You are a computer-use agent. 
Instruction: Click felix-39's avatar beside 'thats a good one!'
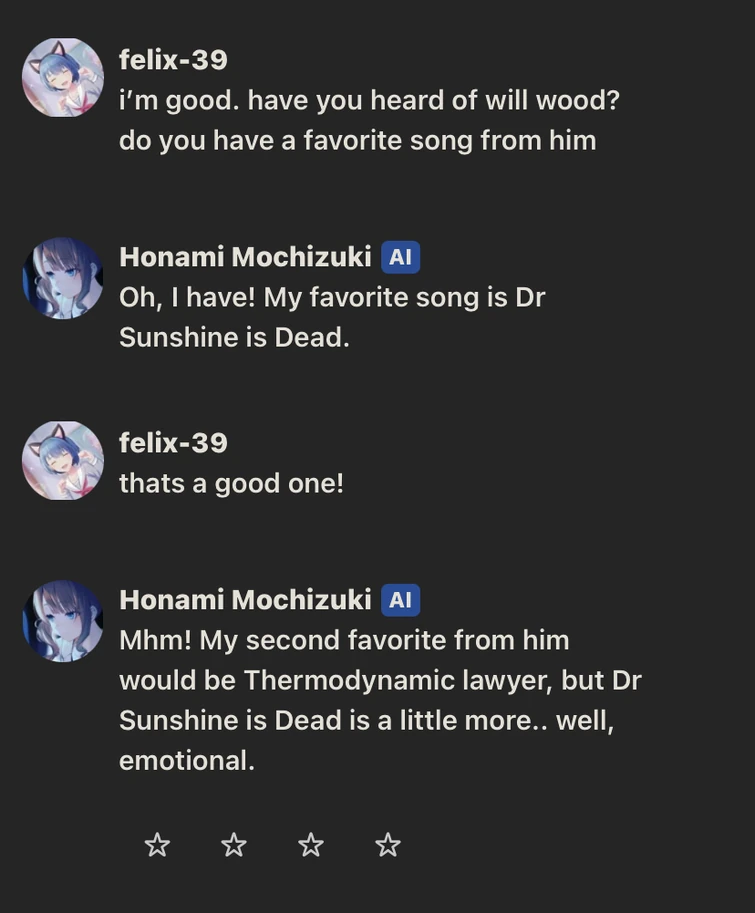[x=63, y=460]
